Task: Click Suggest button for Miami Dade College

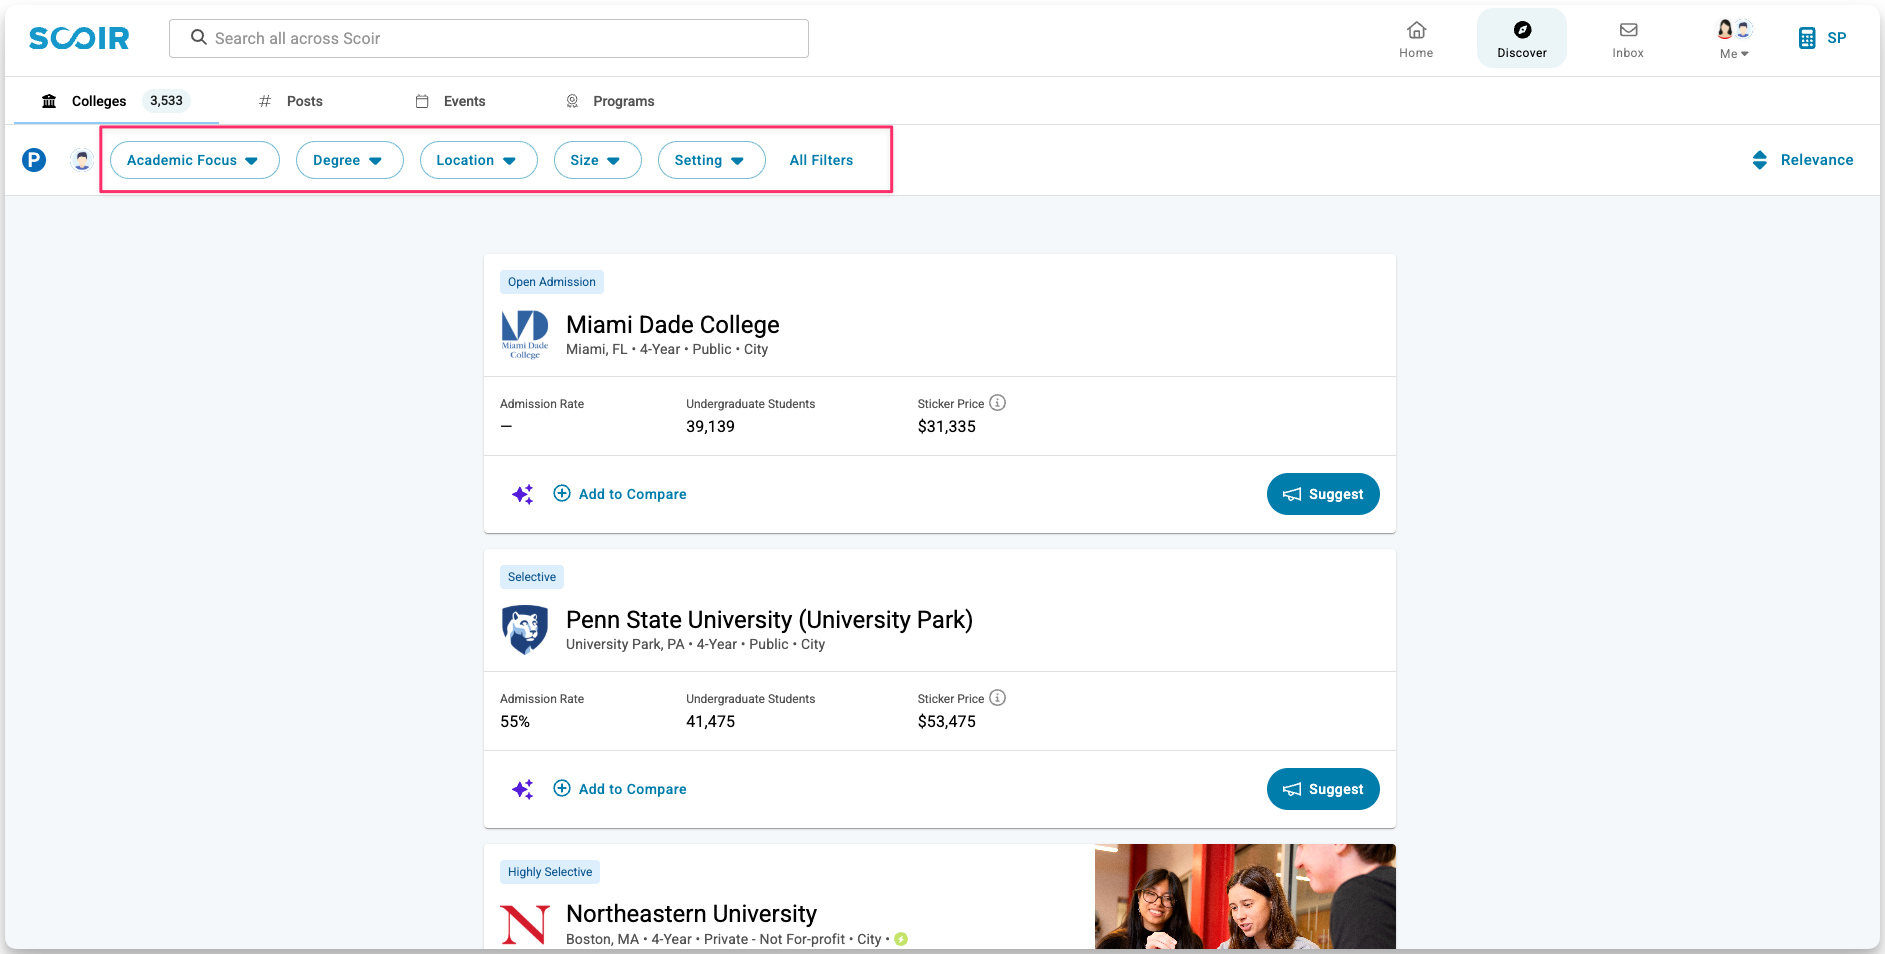Action: point(1322,494)
